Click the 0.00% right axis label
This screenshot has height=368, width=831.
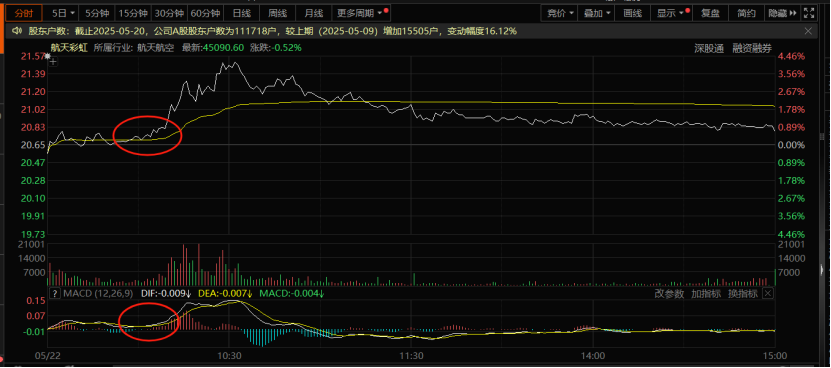click(790, 145)
